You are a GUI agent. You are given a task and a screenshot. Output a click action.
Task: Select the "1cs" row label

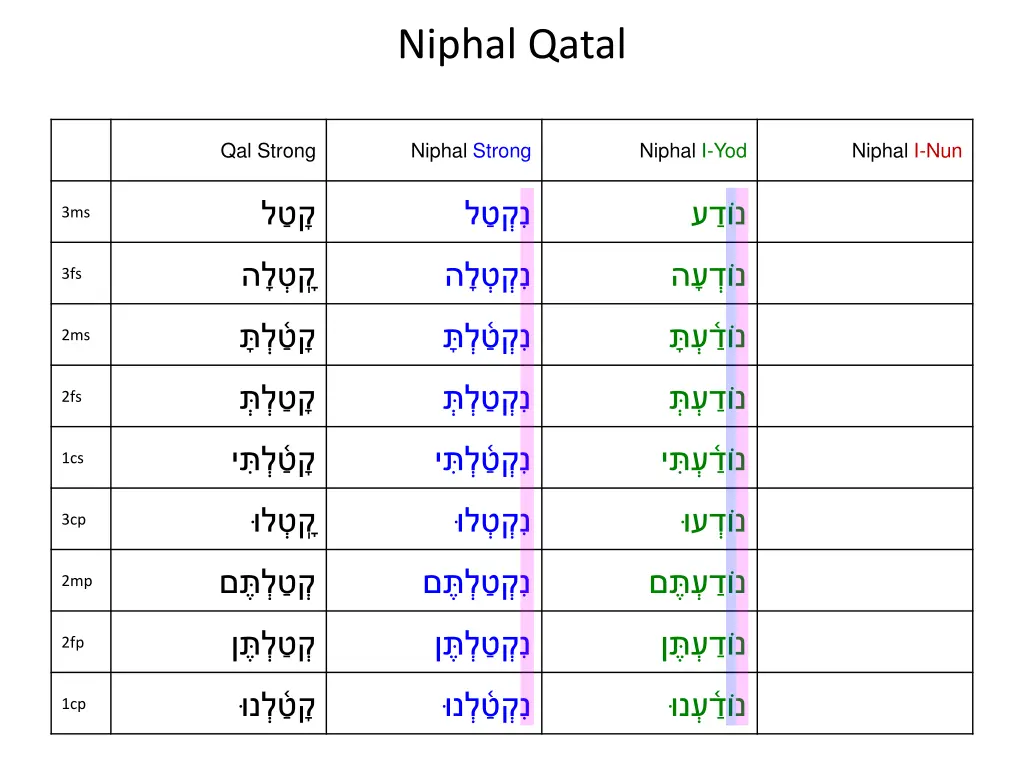click(73, 458)
